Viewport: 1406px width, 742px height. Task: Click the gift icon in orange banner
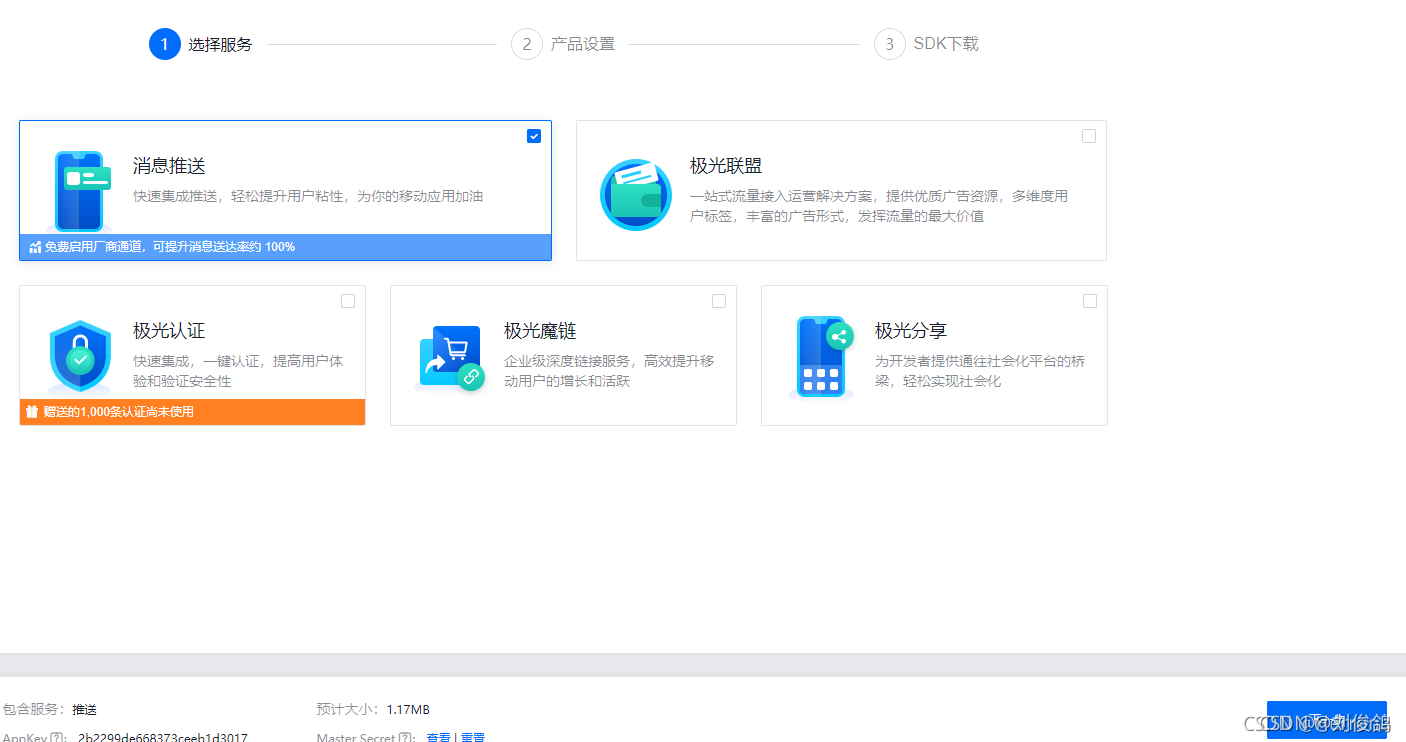tap(32, 412)
